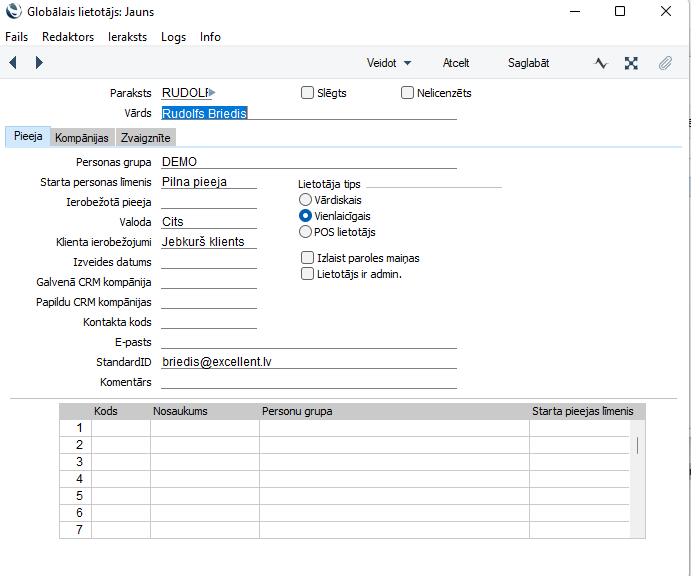691x576 pixels.
Task: Click into the E-pasts input field
Action: click(x=308, y=341)
